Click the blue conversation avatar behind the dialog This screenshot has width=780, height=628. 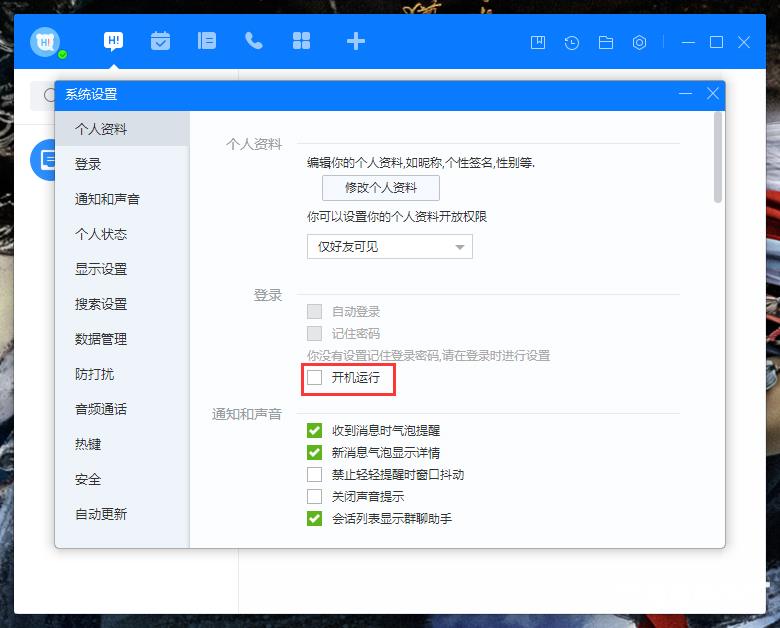coord(43,160)
